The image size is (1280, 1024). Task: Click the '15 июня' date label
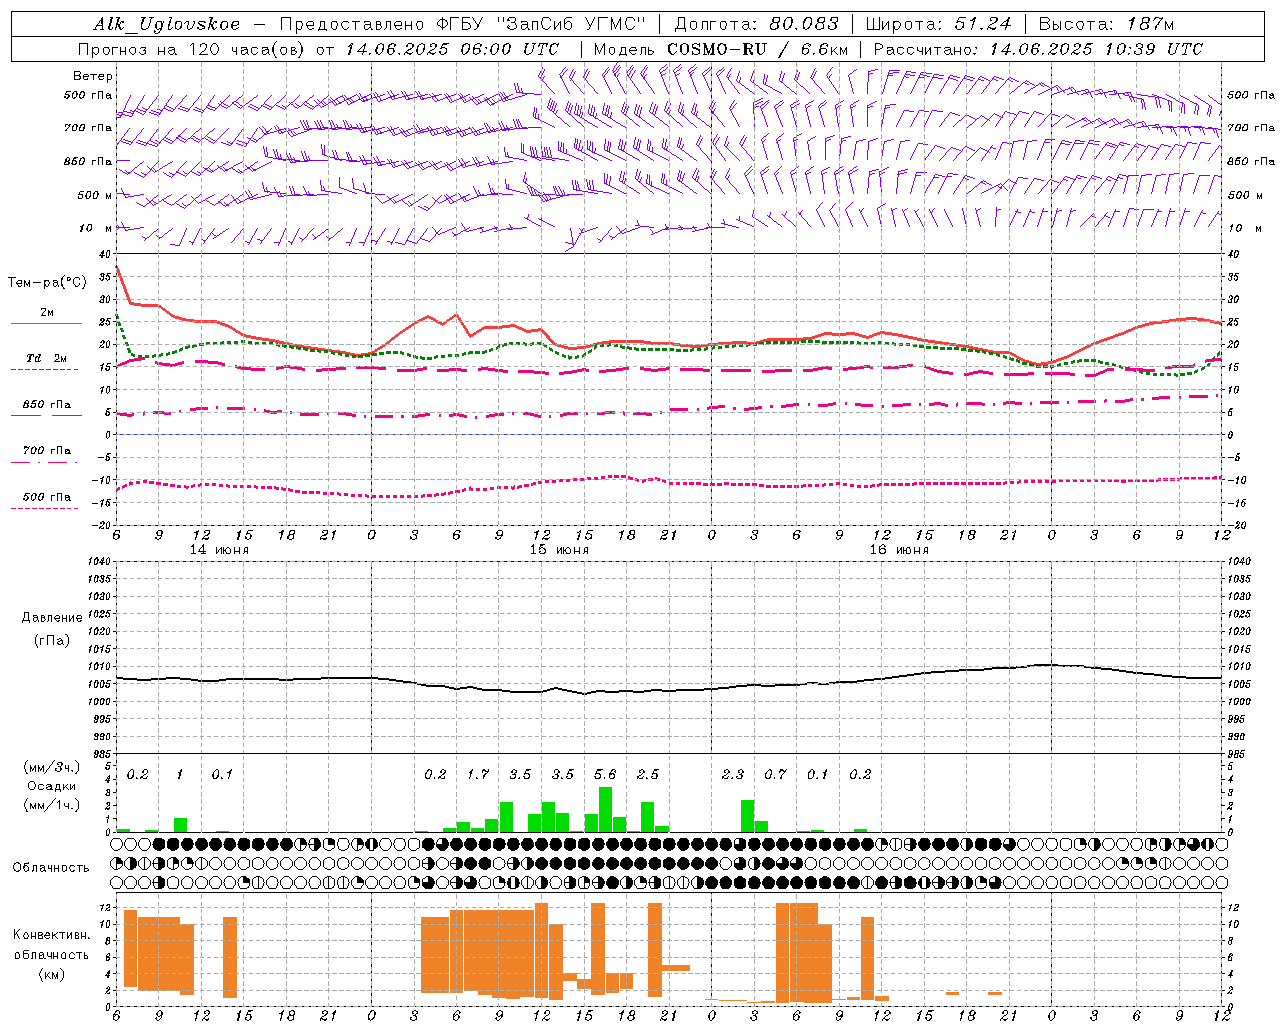[559, 550]
